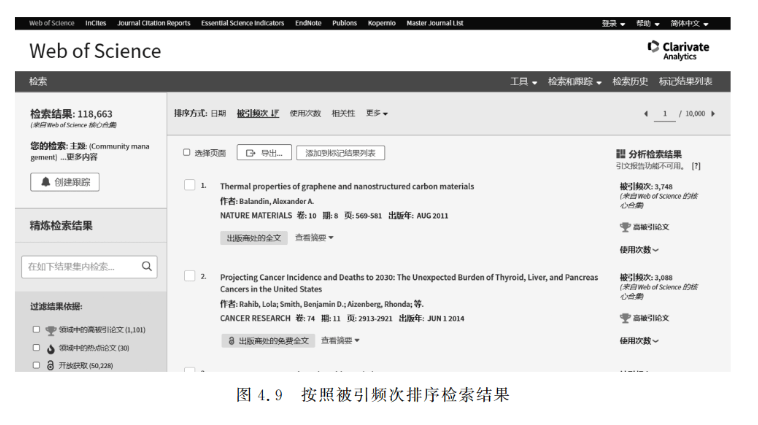The height and width of the screenshot is (425, 758).
Task: Expand the 更多 sort options
Action: [377, 113]
